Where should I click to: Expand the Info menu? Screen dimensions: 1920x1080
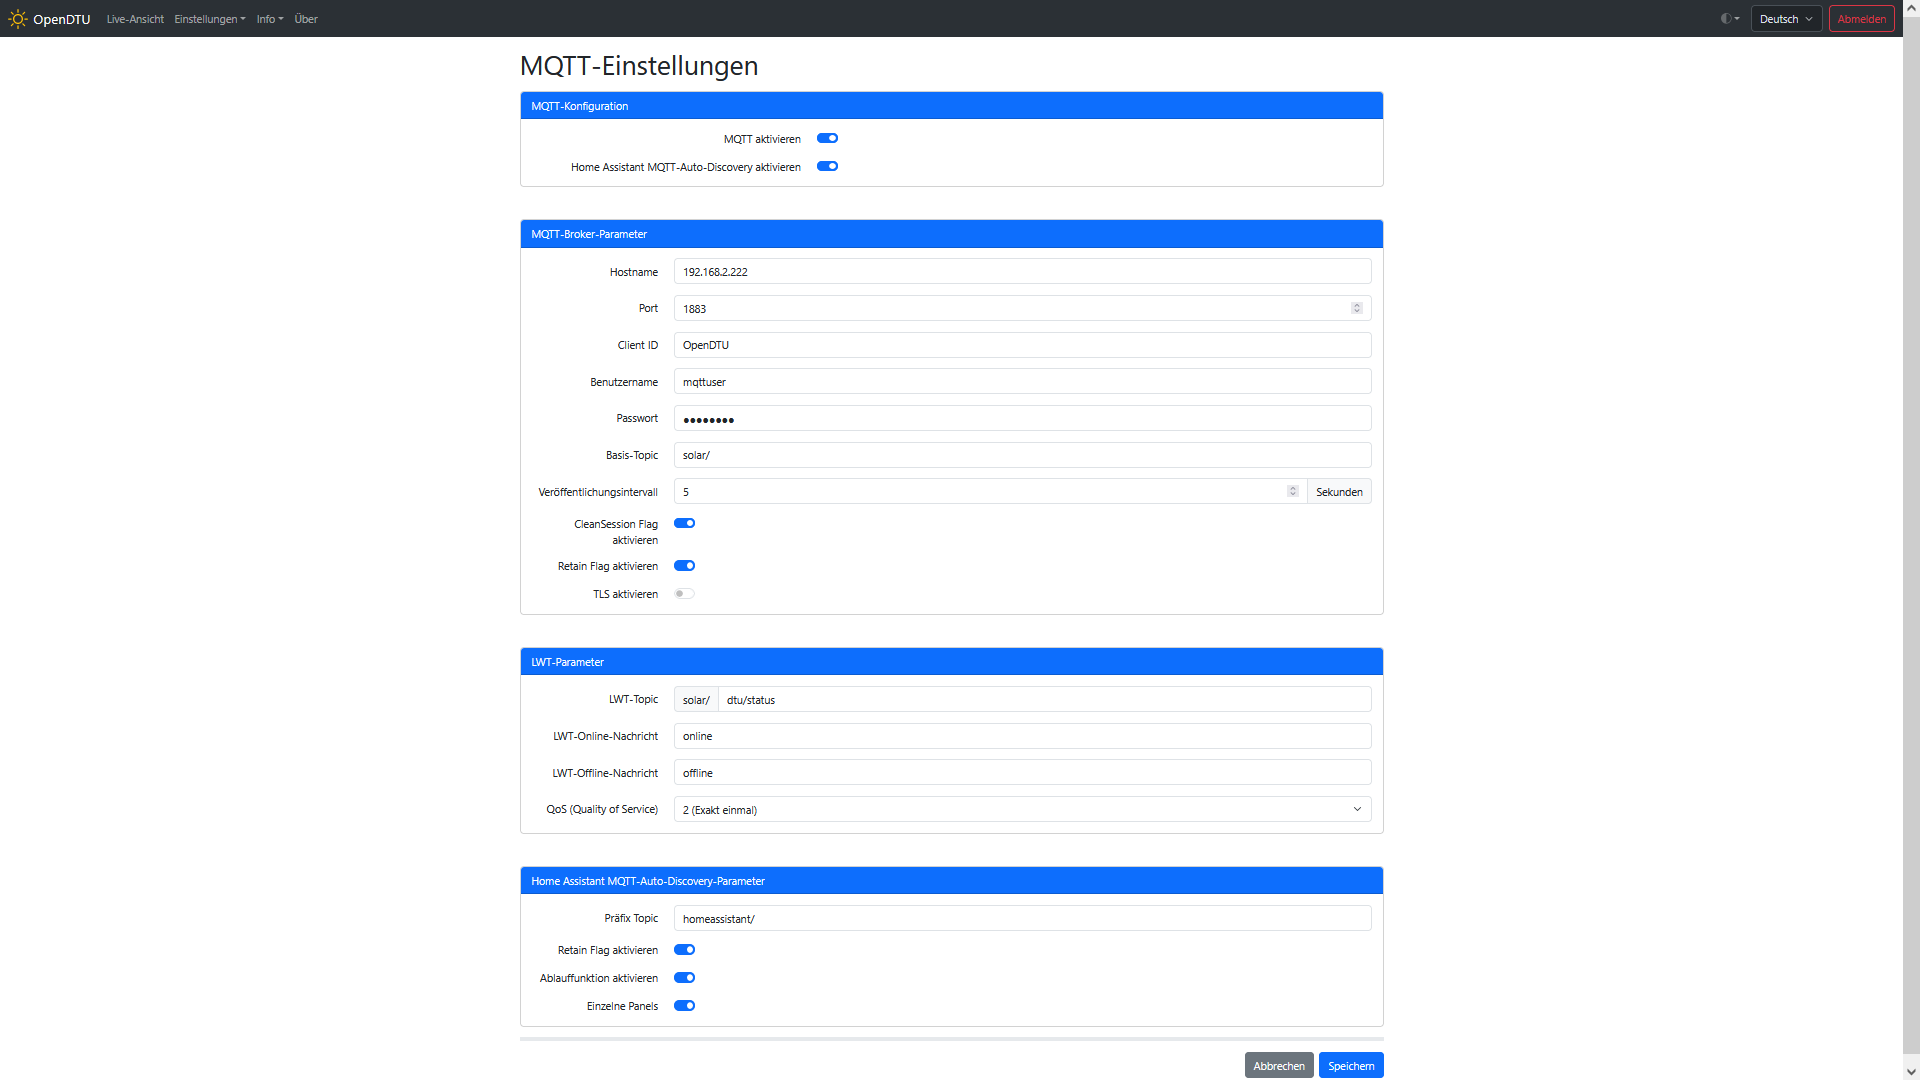pyautogui.click(x=269, y=19)
